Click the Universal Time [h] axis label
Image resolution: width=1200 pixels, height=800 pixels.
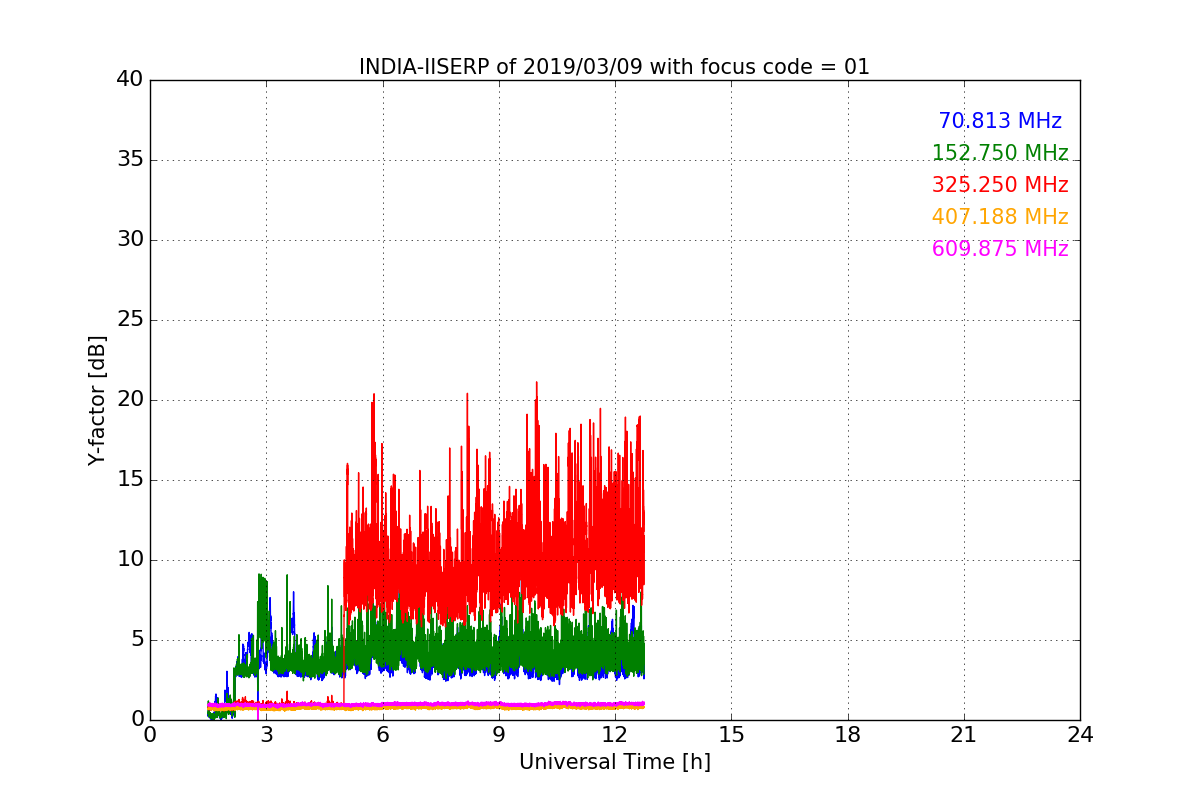614,762
